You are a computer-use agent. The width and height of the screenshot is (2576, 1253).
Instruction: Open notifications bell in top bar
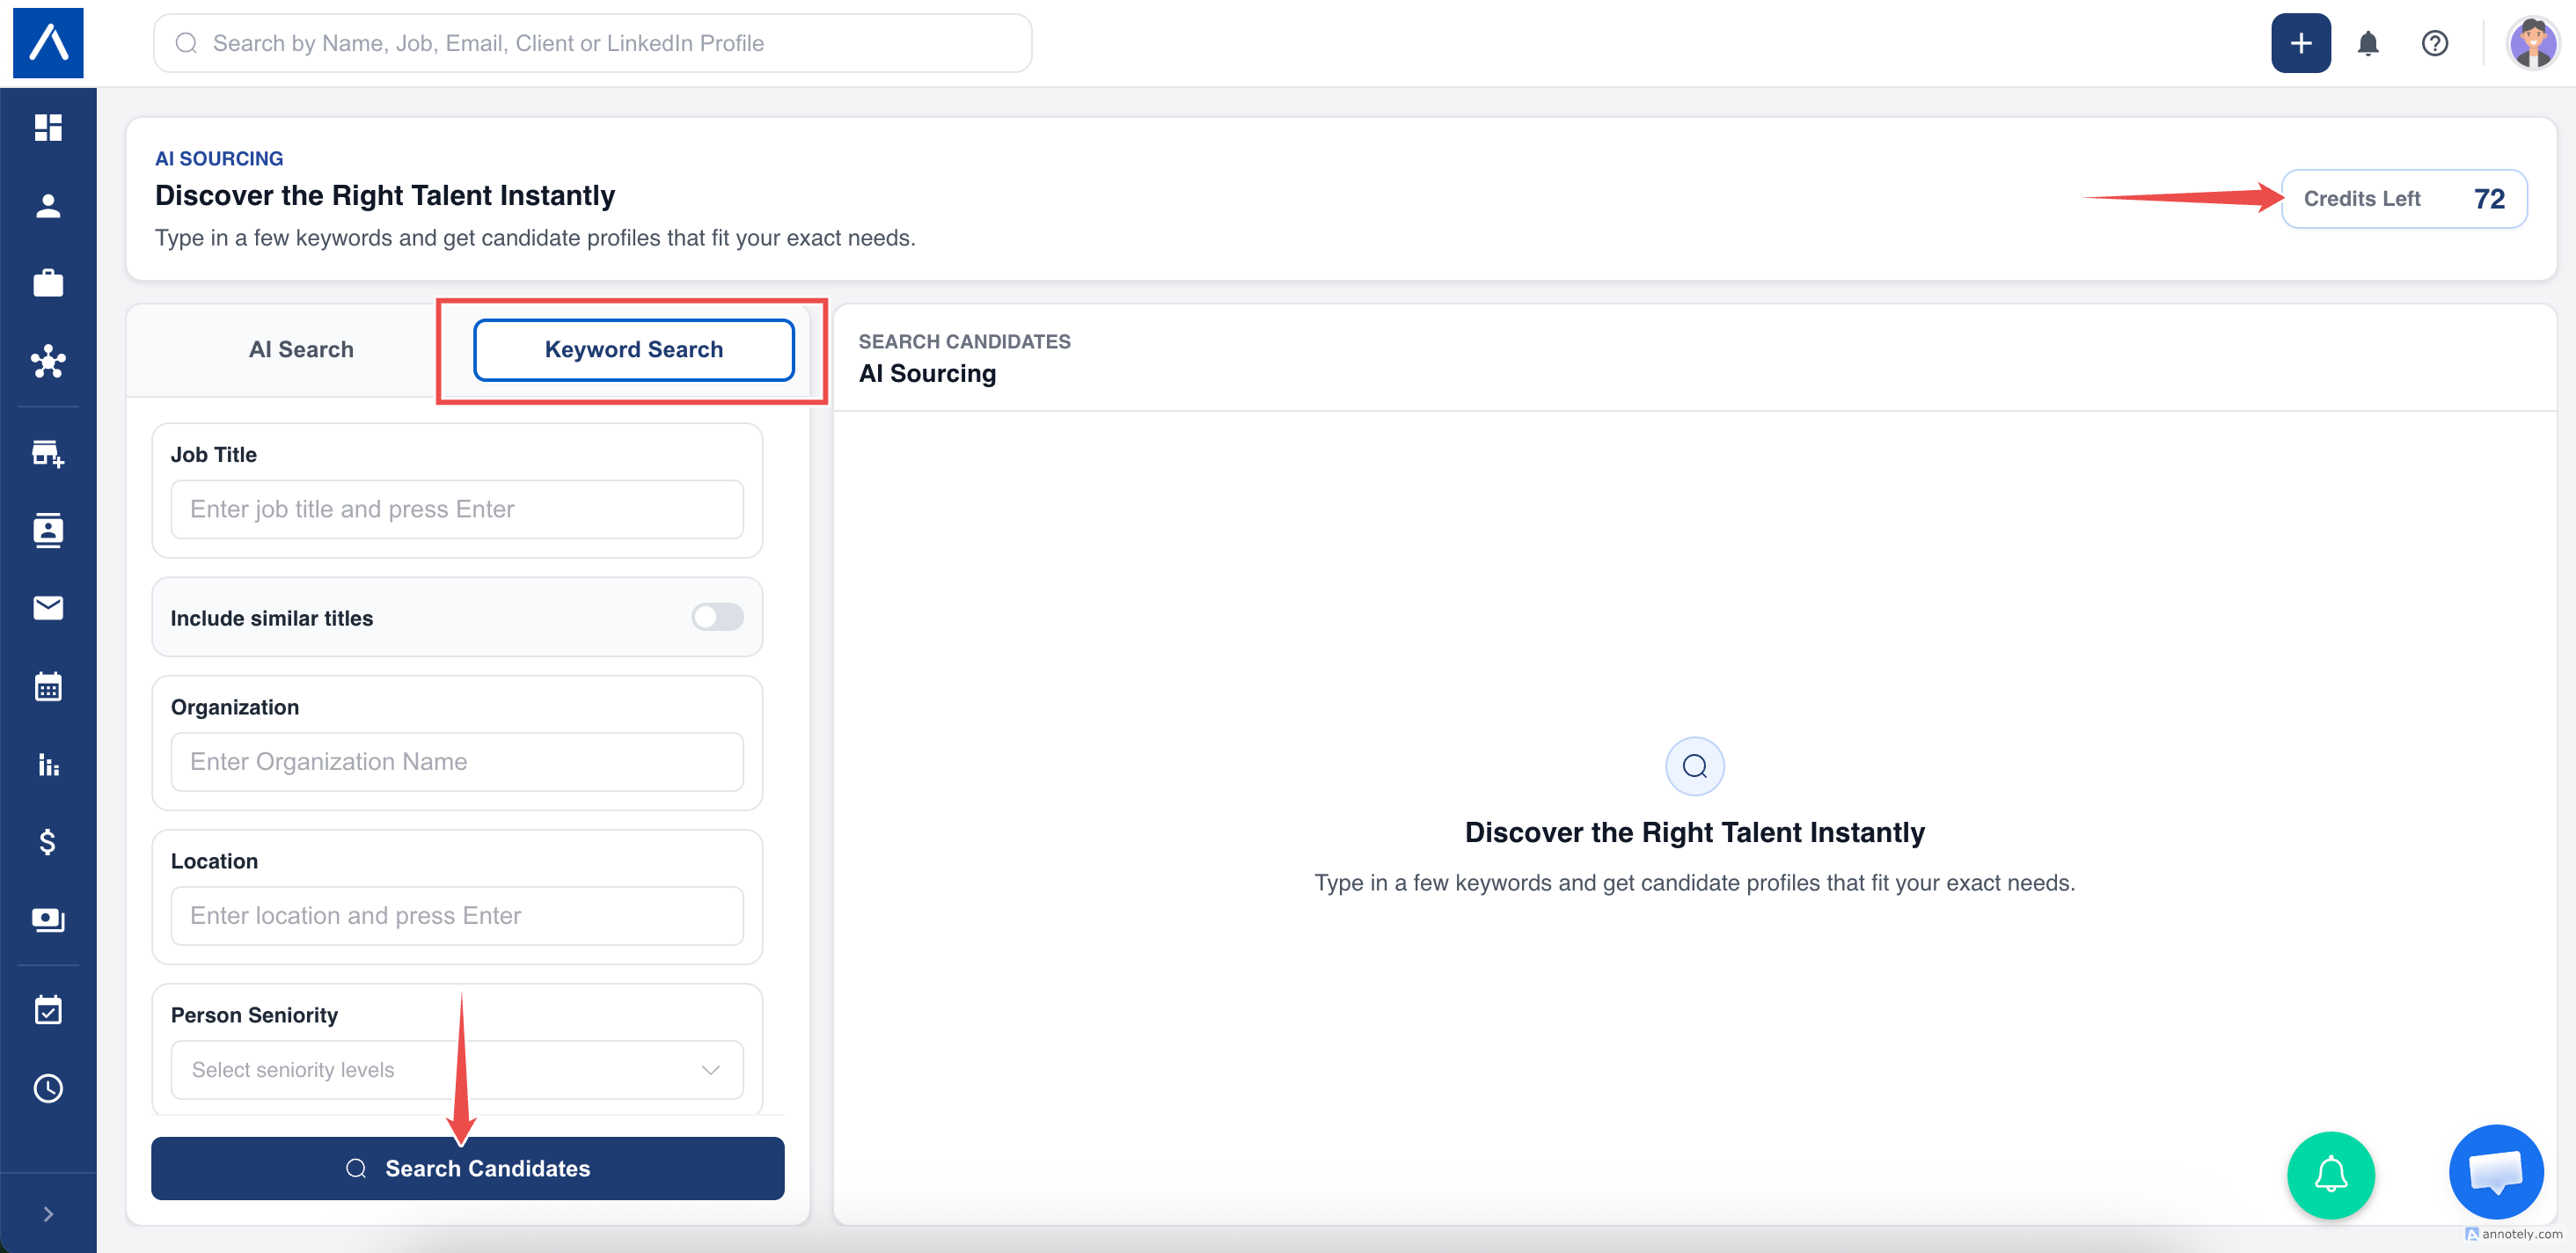click(2368, 43)
